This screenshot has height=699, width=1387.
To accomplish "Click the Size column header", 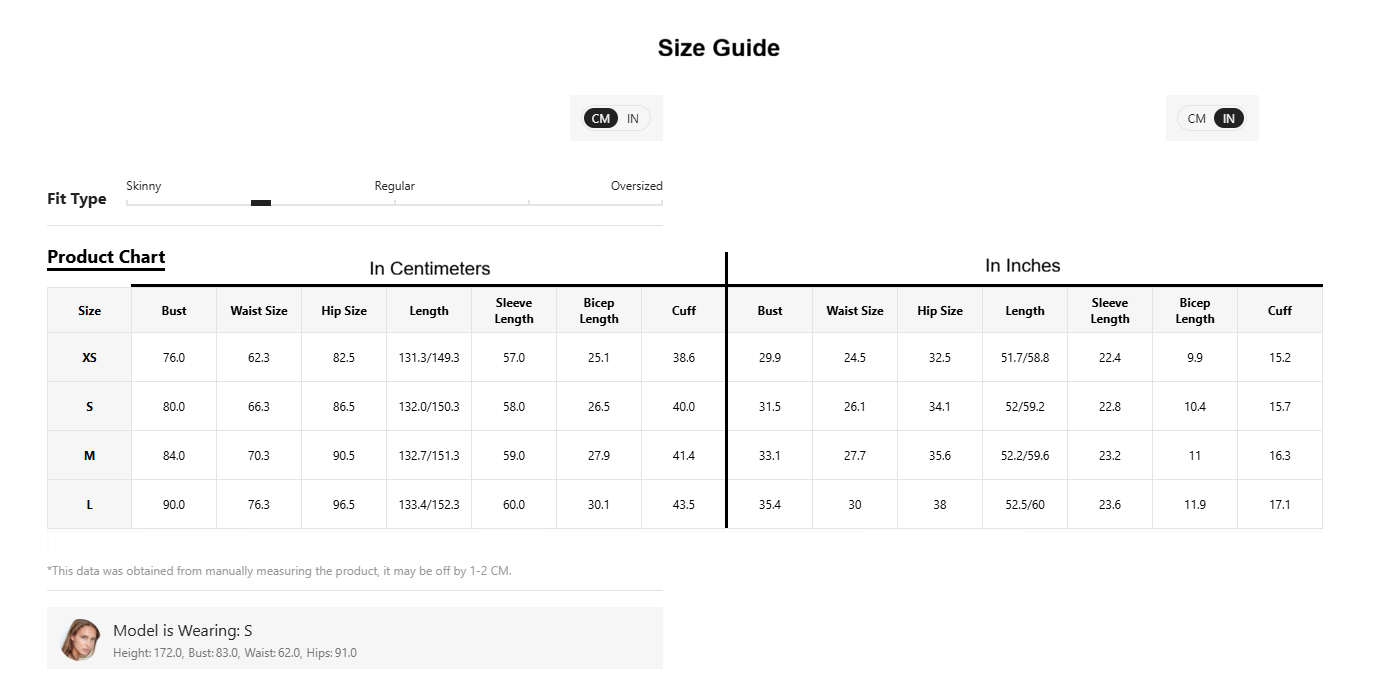I will 89,311.
